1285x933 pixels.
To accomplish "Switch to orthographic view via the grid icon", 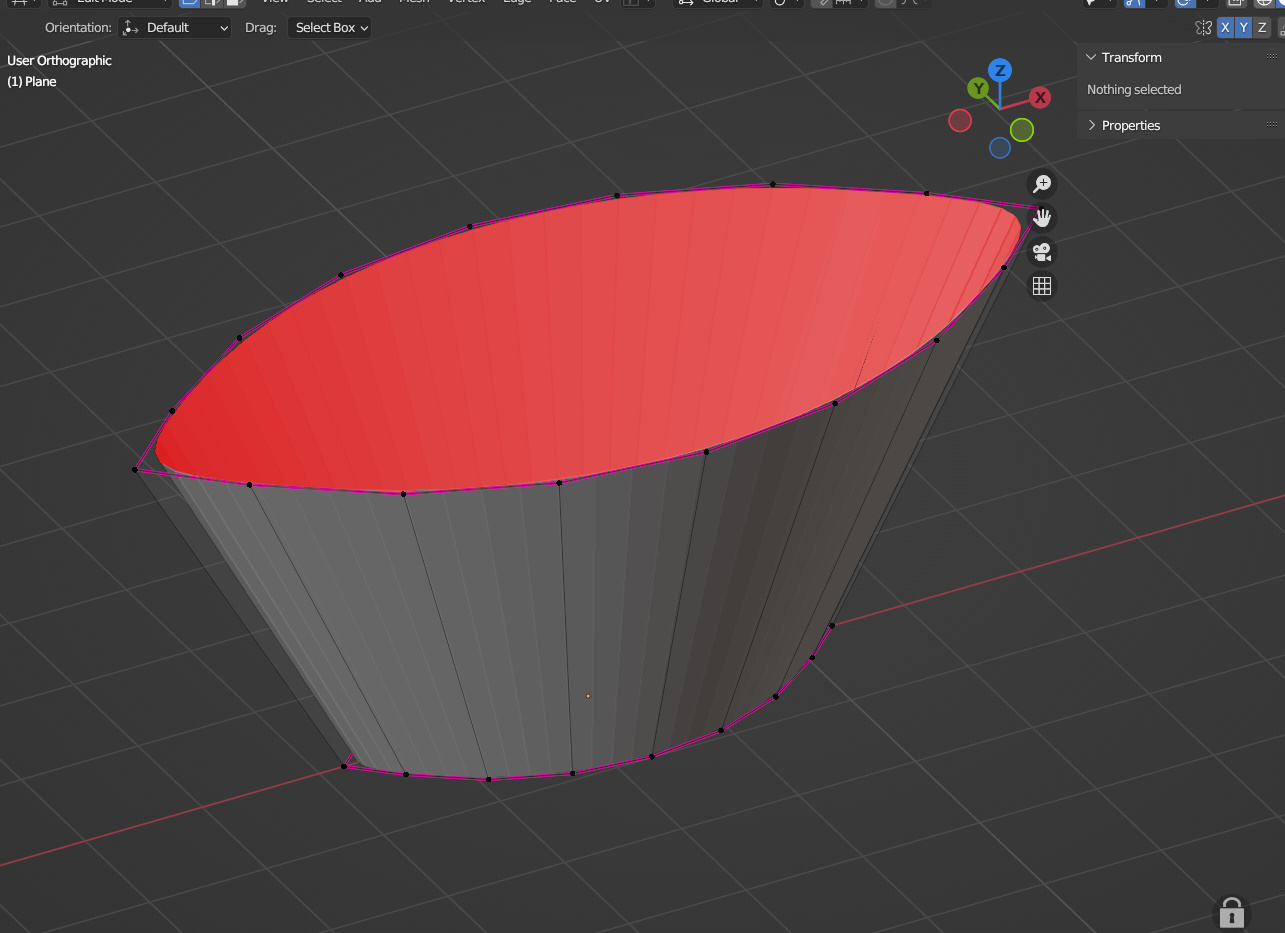I will (x=1041, y=286).
